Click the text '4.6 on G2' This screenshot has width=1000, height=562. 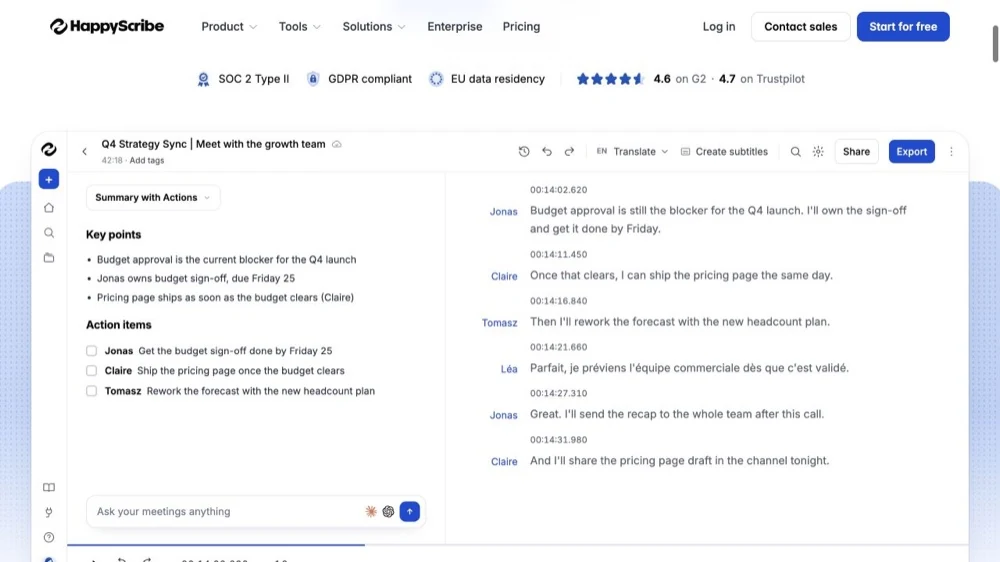point(679,79)
